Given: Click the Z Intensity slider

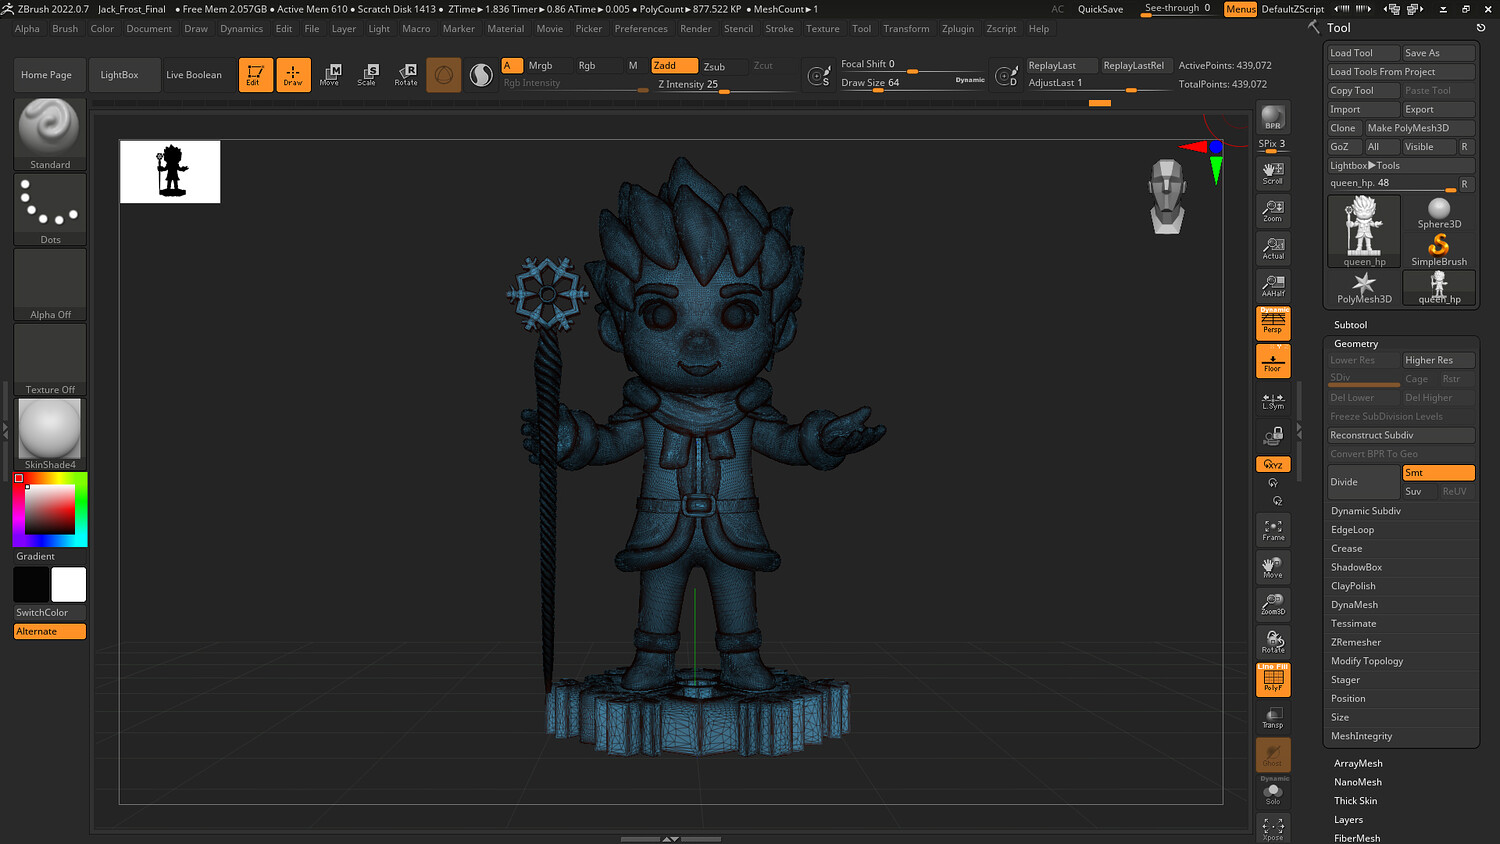Looking at the screenshot, I should coord(724,85).
